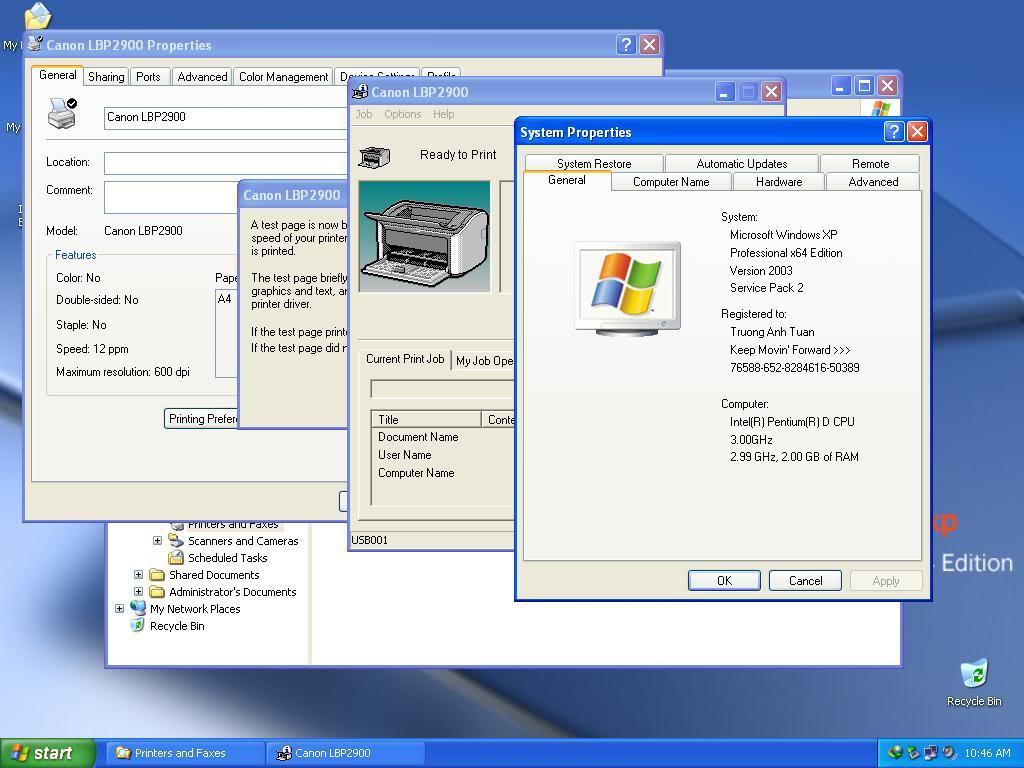This screenshot has height=768, width=1024.
Task: Expand the Administrator's Documents node
Action: point(138,592)
